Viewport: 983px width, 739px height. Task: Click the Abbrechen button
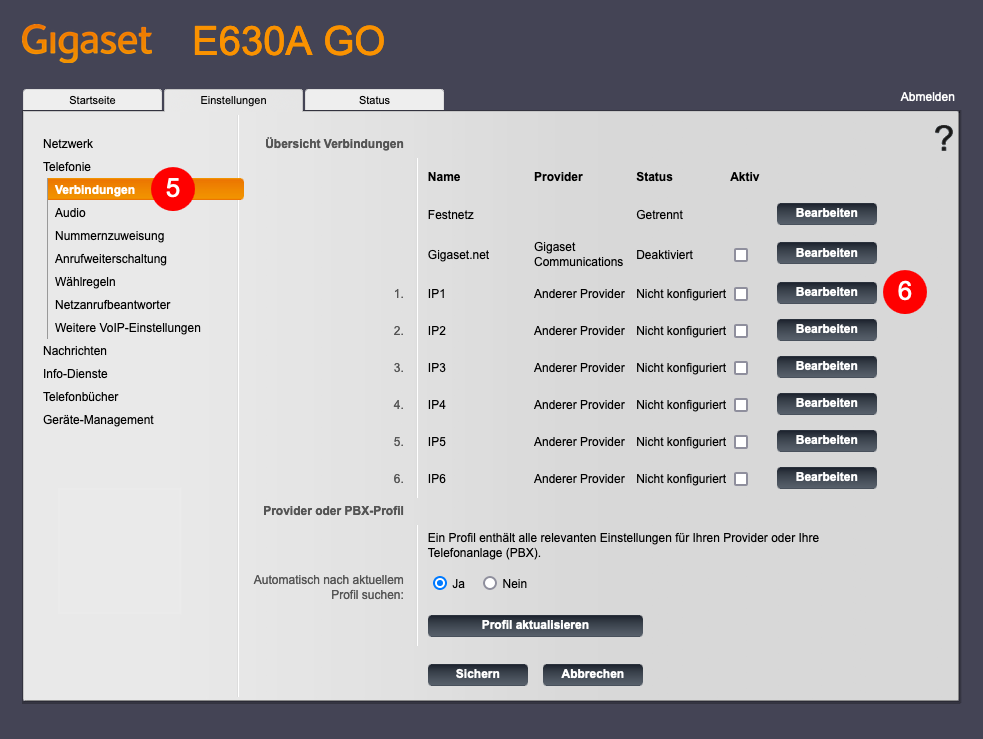[592, 674]
